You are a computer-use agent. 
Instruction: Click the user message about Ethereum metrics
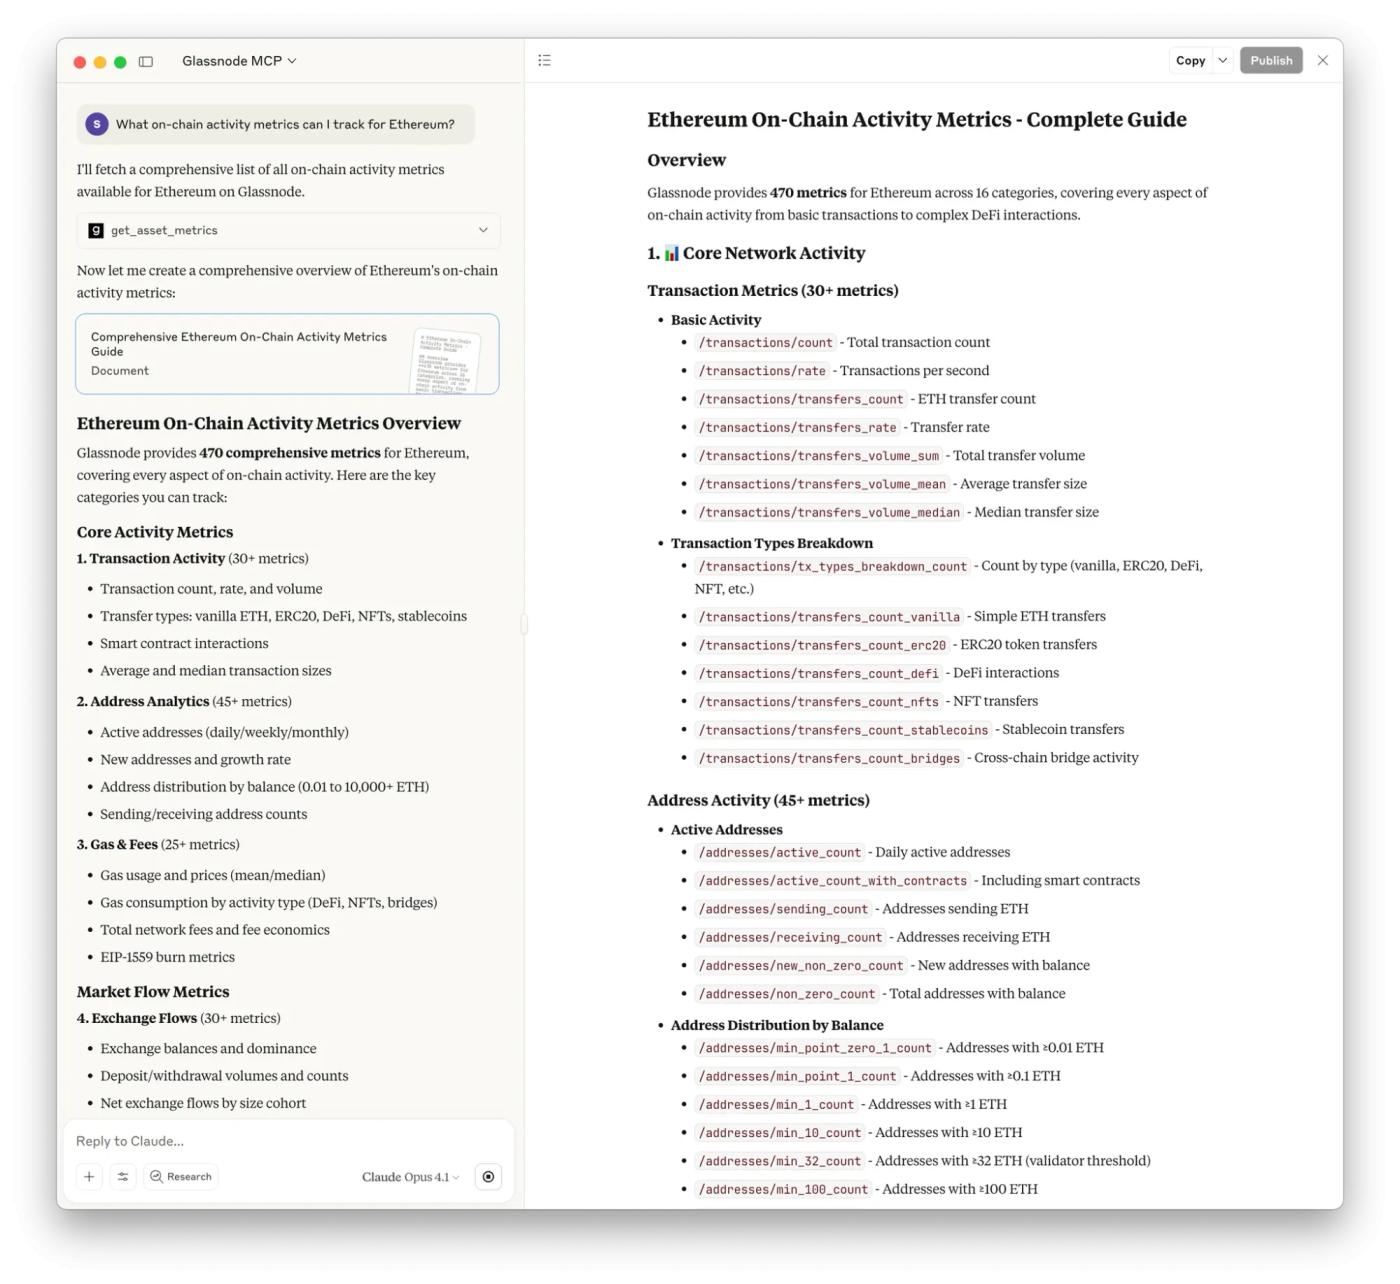[x=276, y=125]
